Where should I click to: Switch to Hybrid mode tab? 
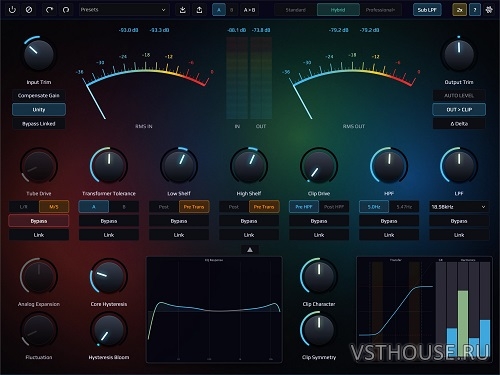pos(338,10)
